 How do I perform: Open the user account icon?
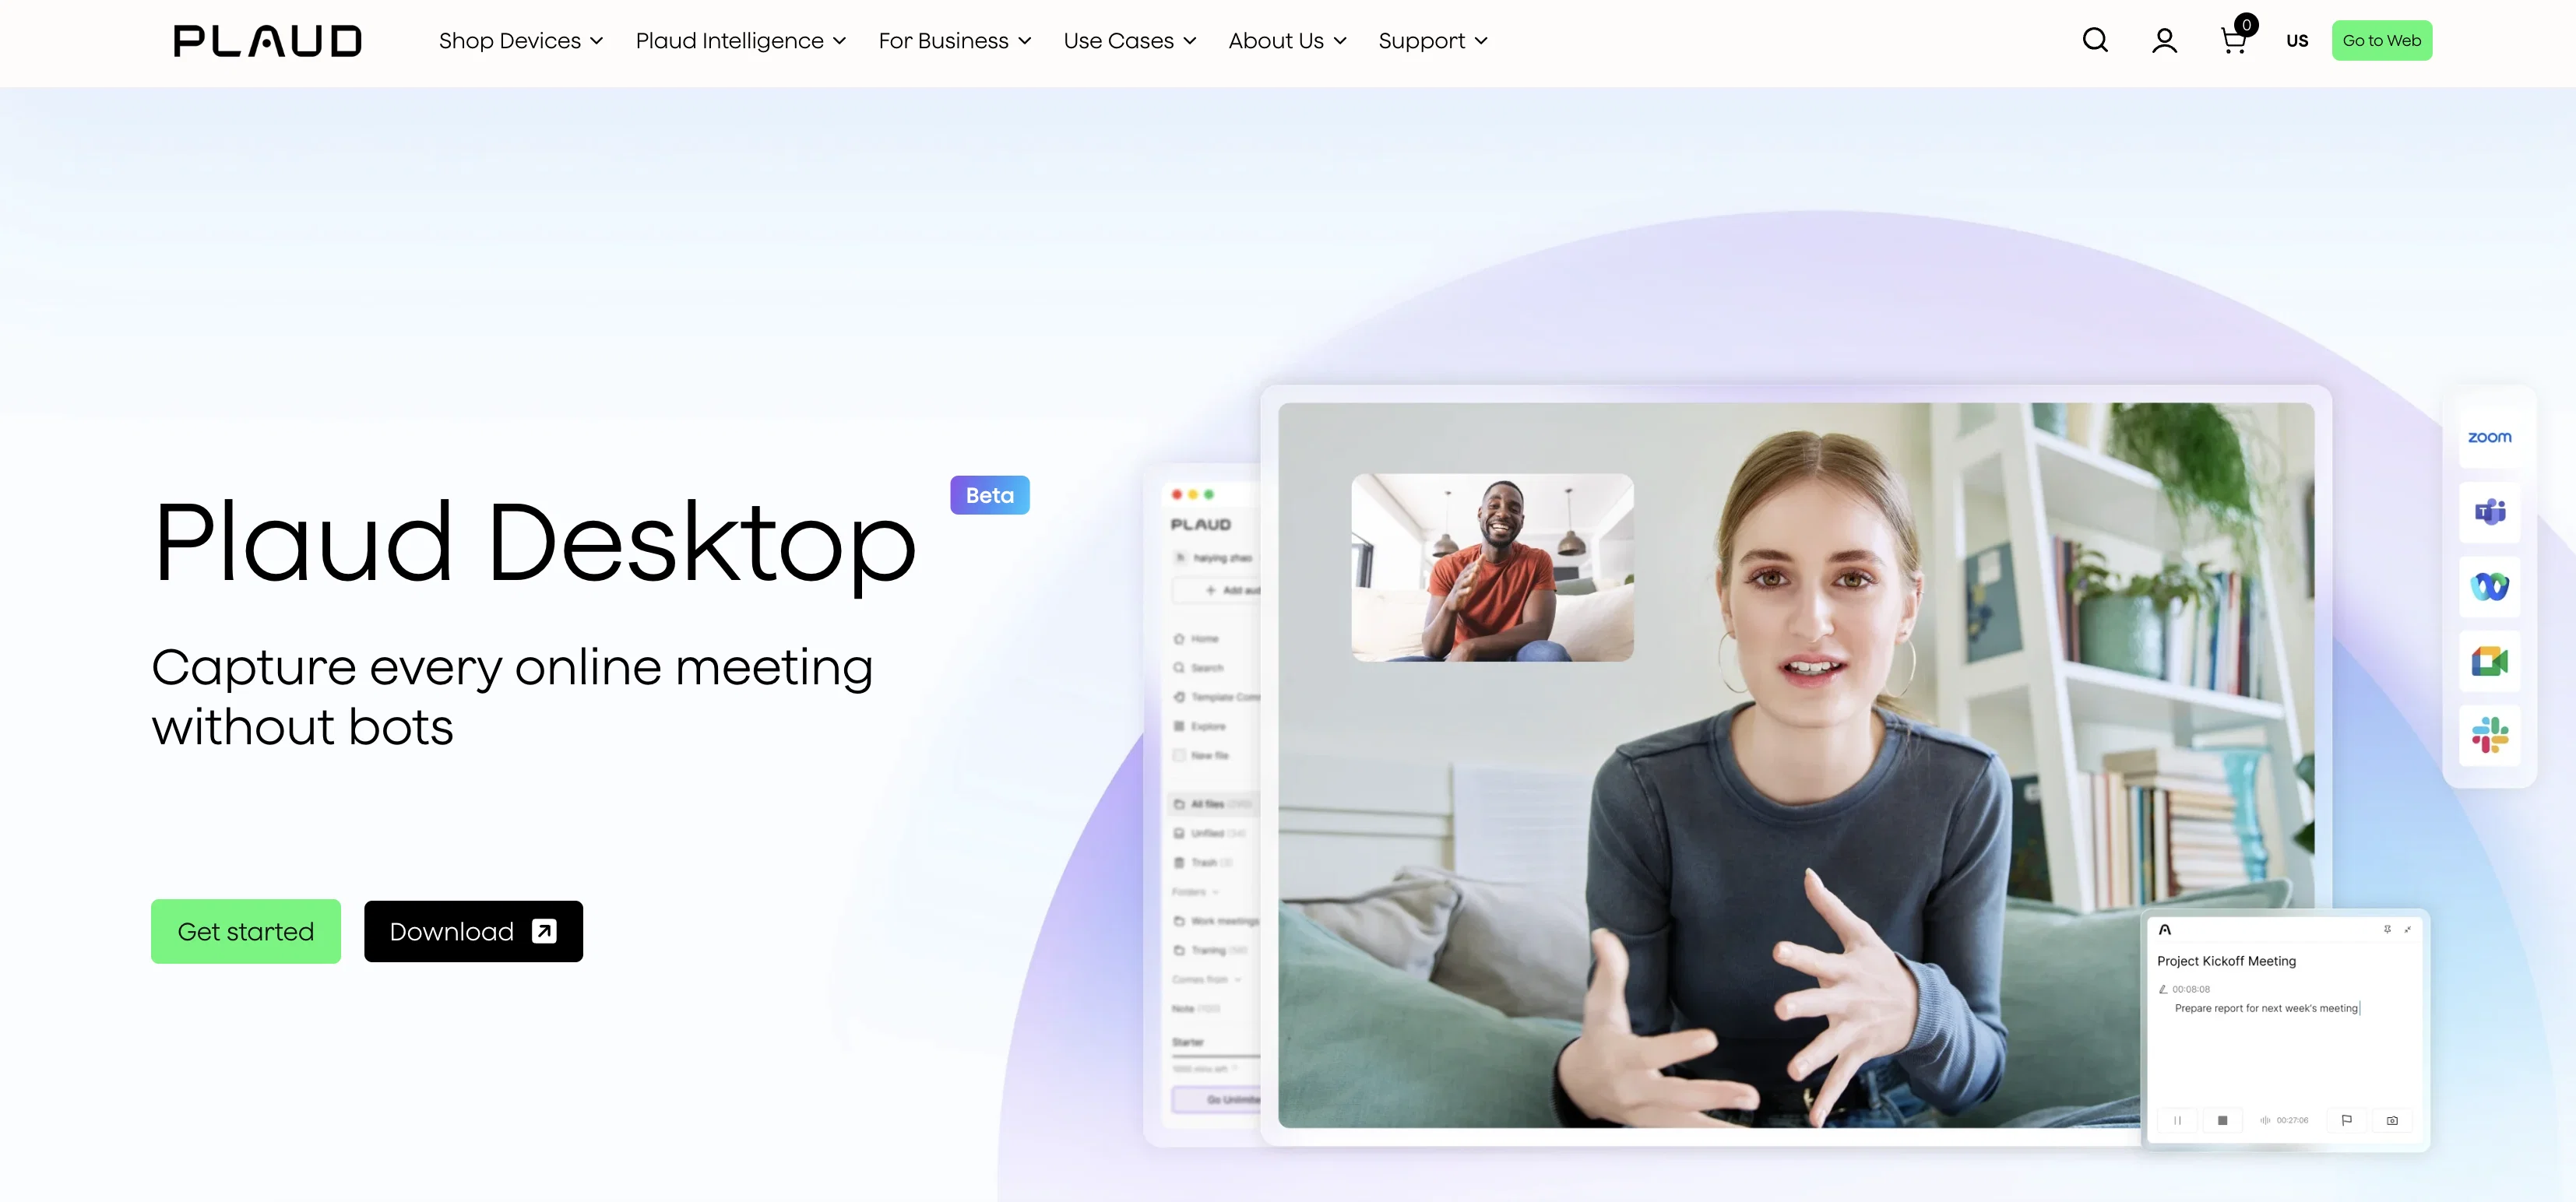(2164, 40)
